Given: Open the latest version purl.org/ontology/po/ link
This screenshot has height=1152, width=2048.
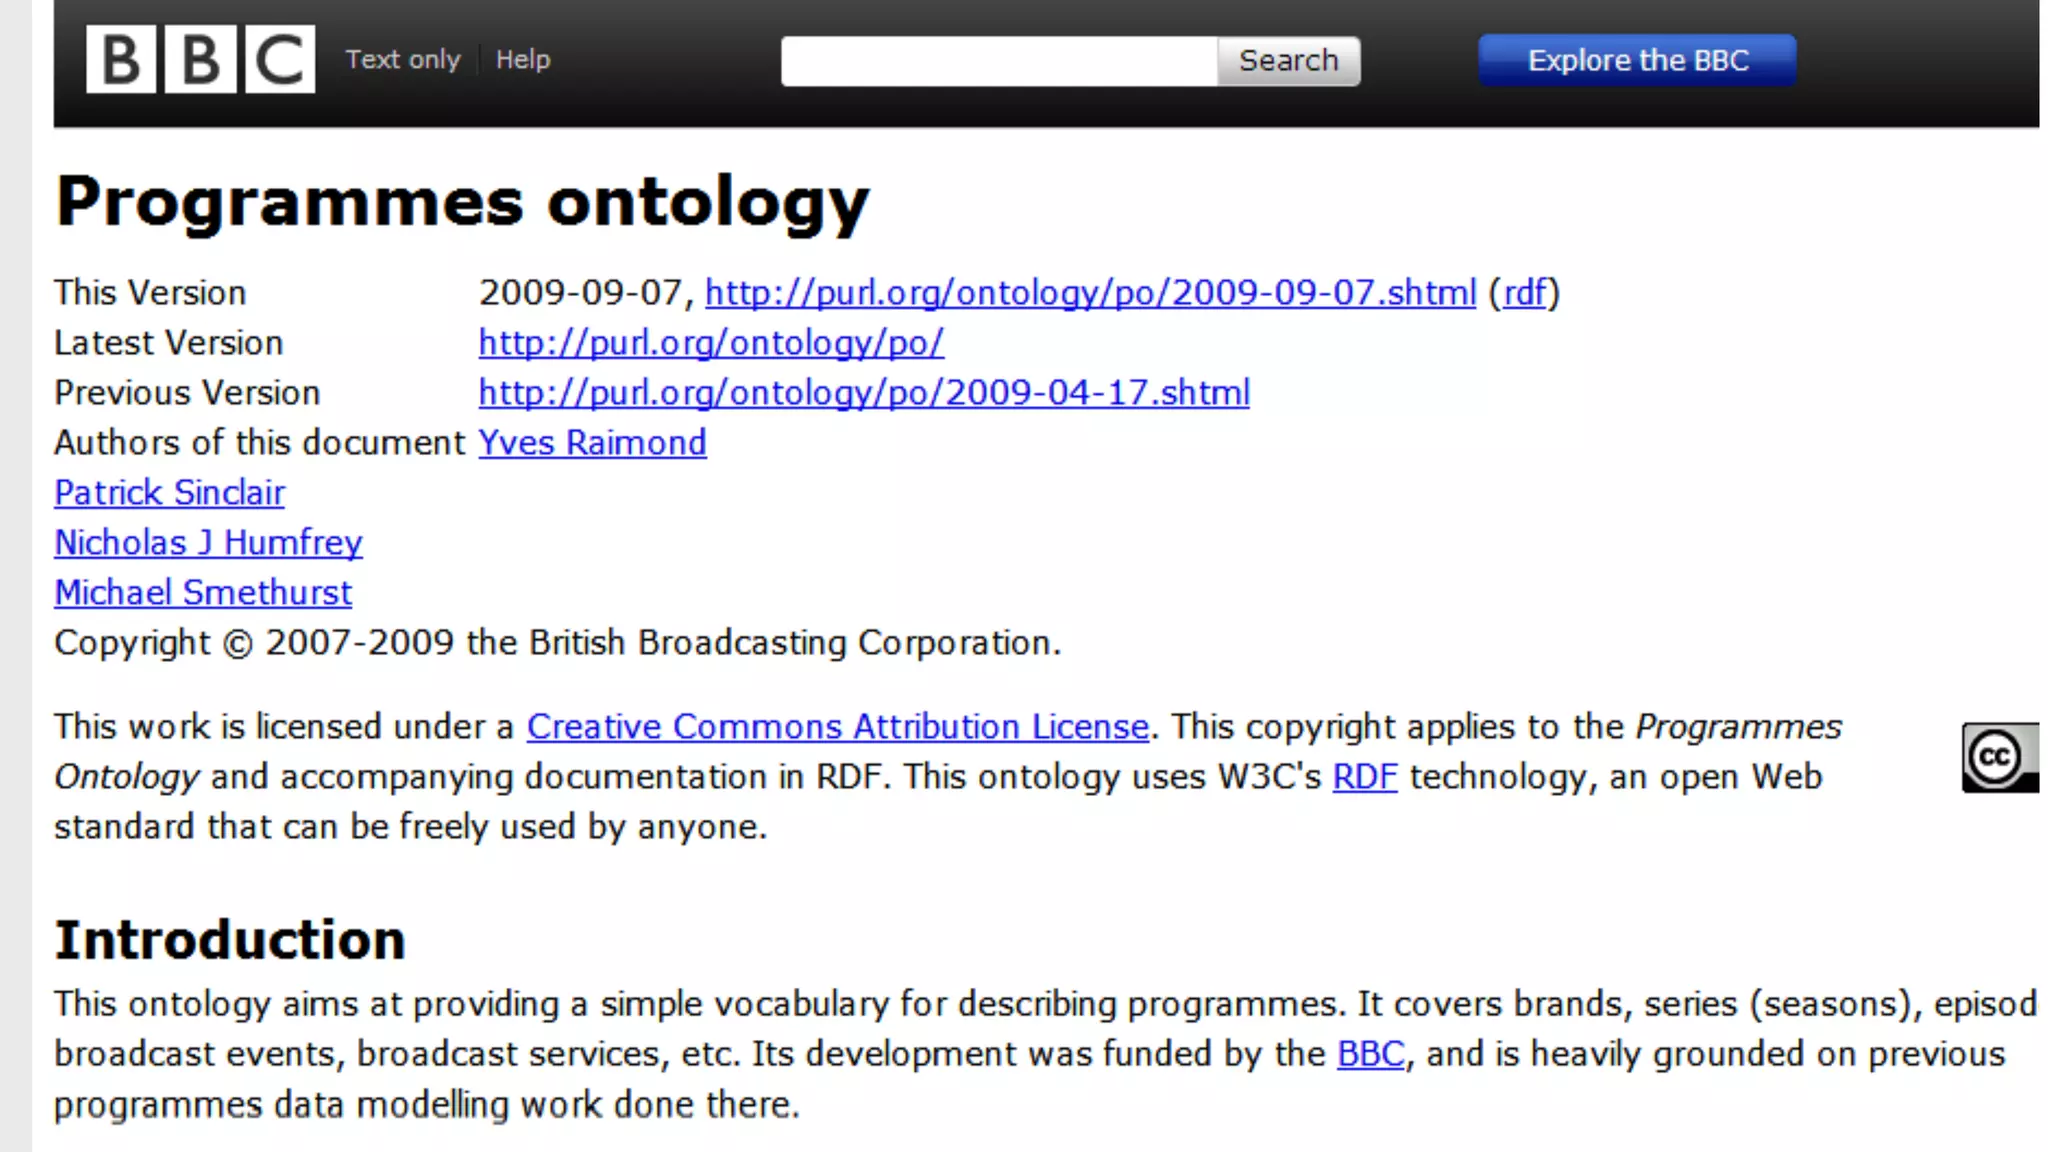Looking at the screenshot, I should coord(710,343).
